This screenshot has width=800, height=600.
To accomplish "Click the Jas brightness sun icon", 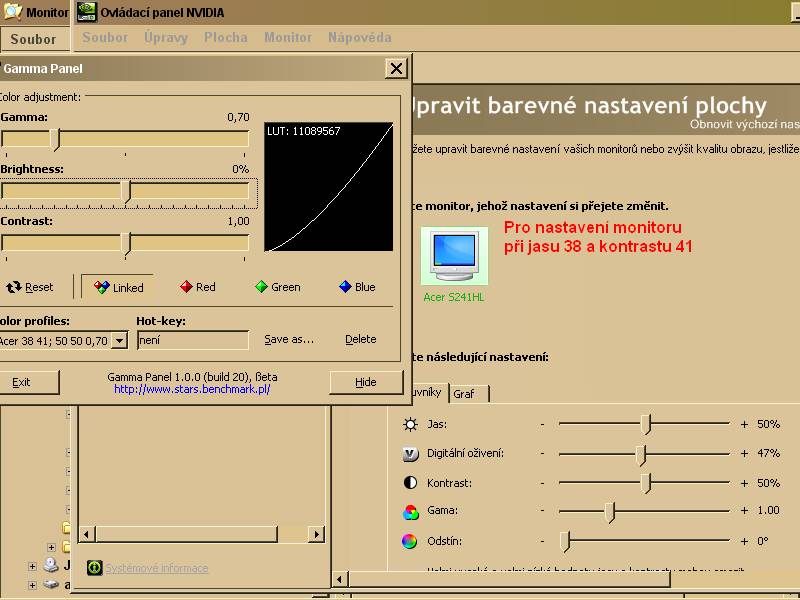I will click(410, 424).
